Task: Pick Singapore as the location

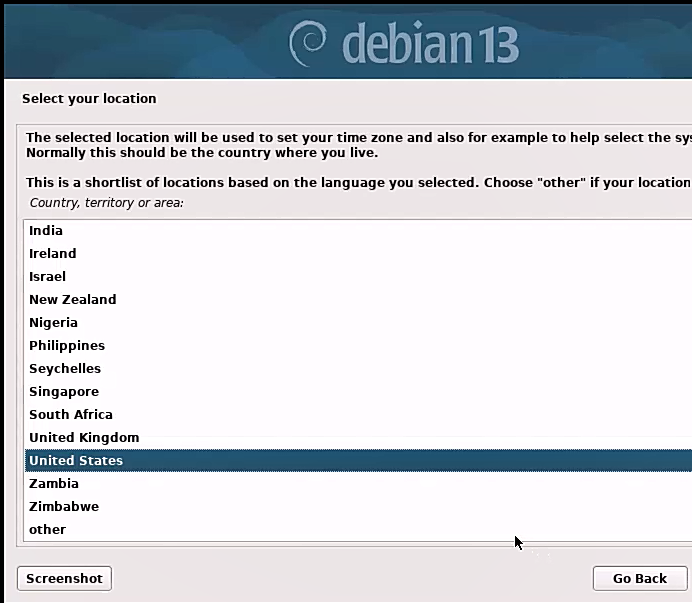Action: tap(63, 392)
